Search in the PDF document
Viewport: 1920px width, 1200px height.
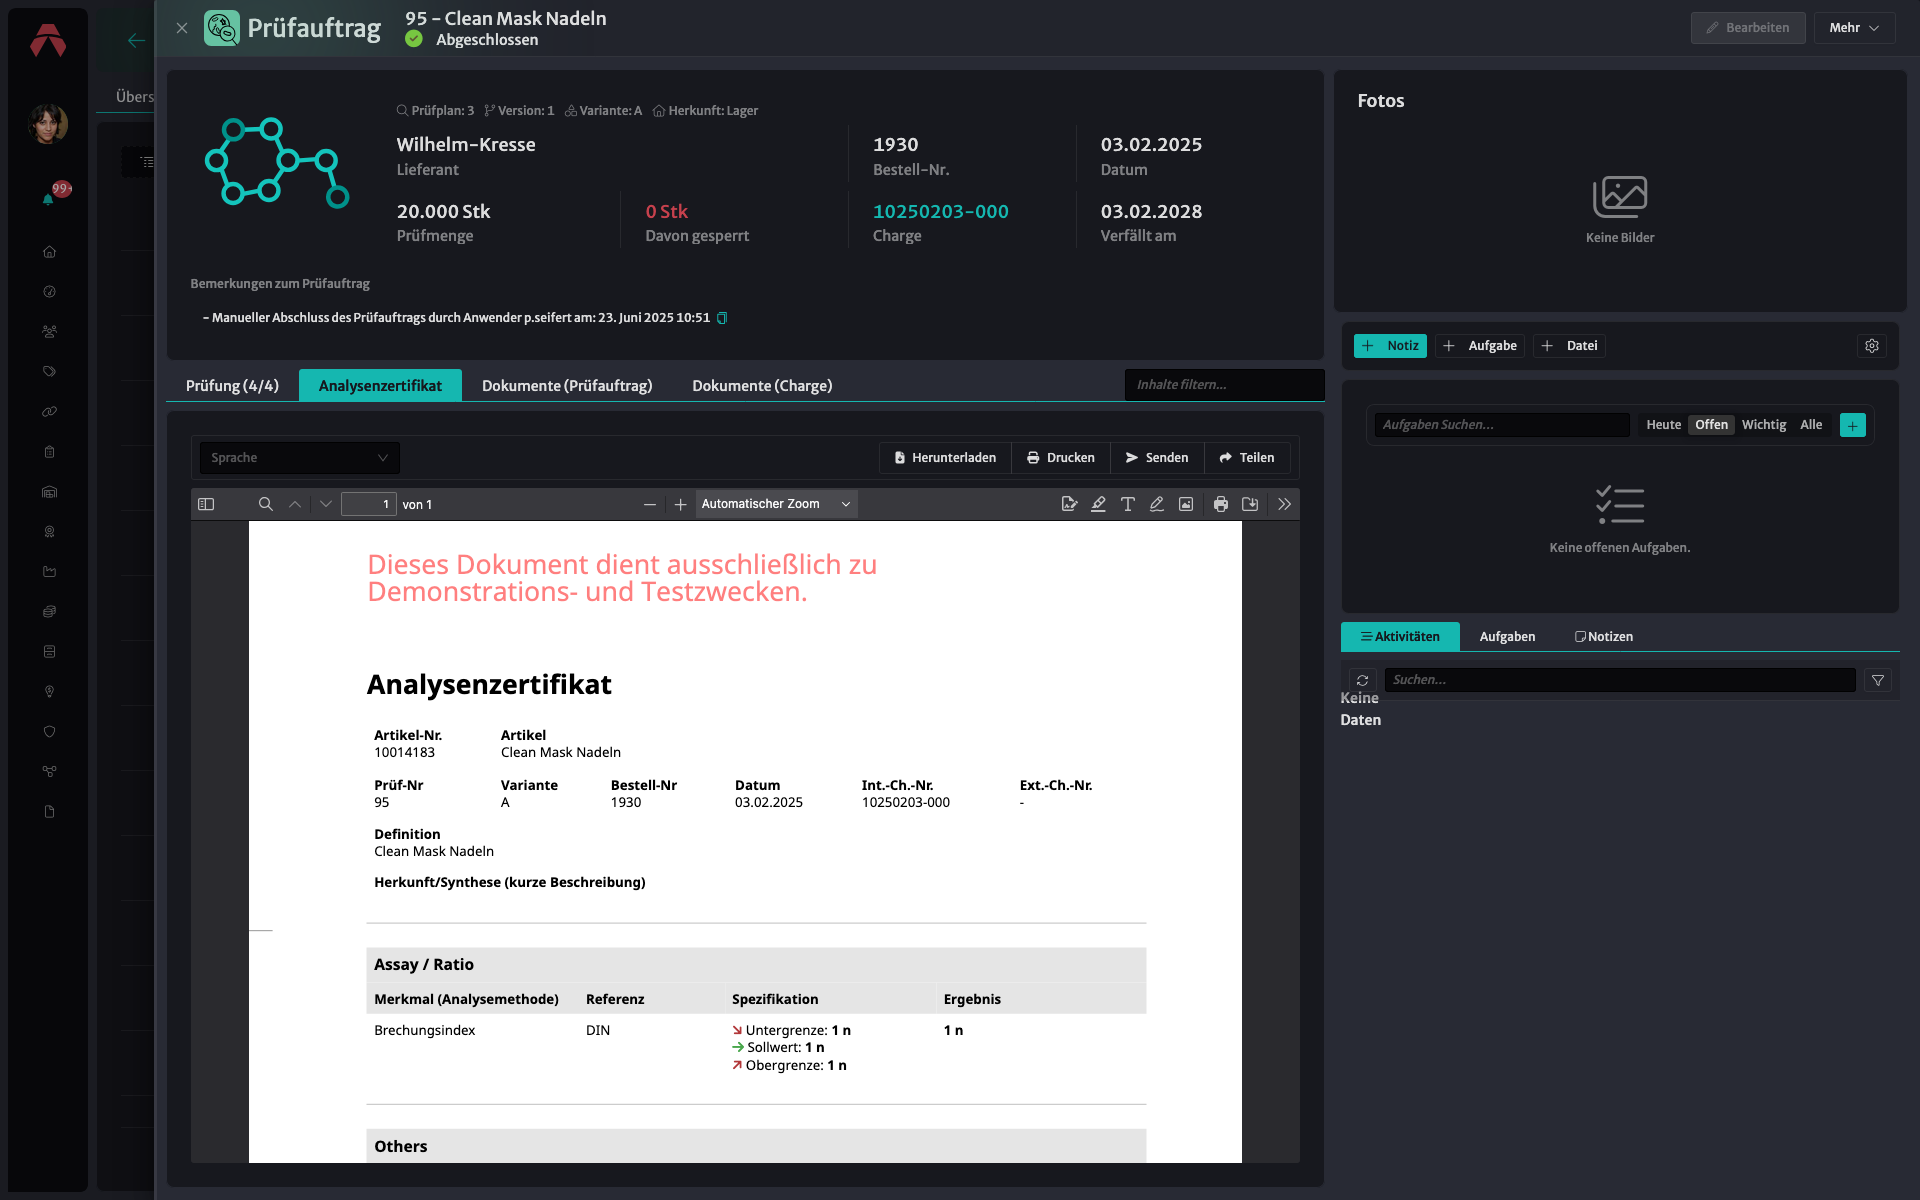pos(265,504)
